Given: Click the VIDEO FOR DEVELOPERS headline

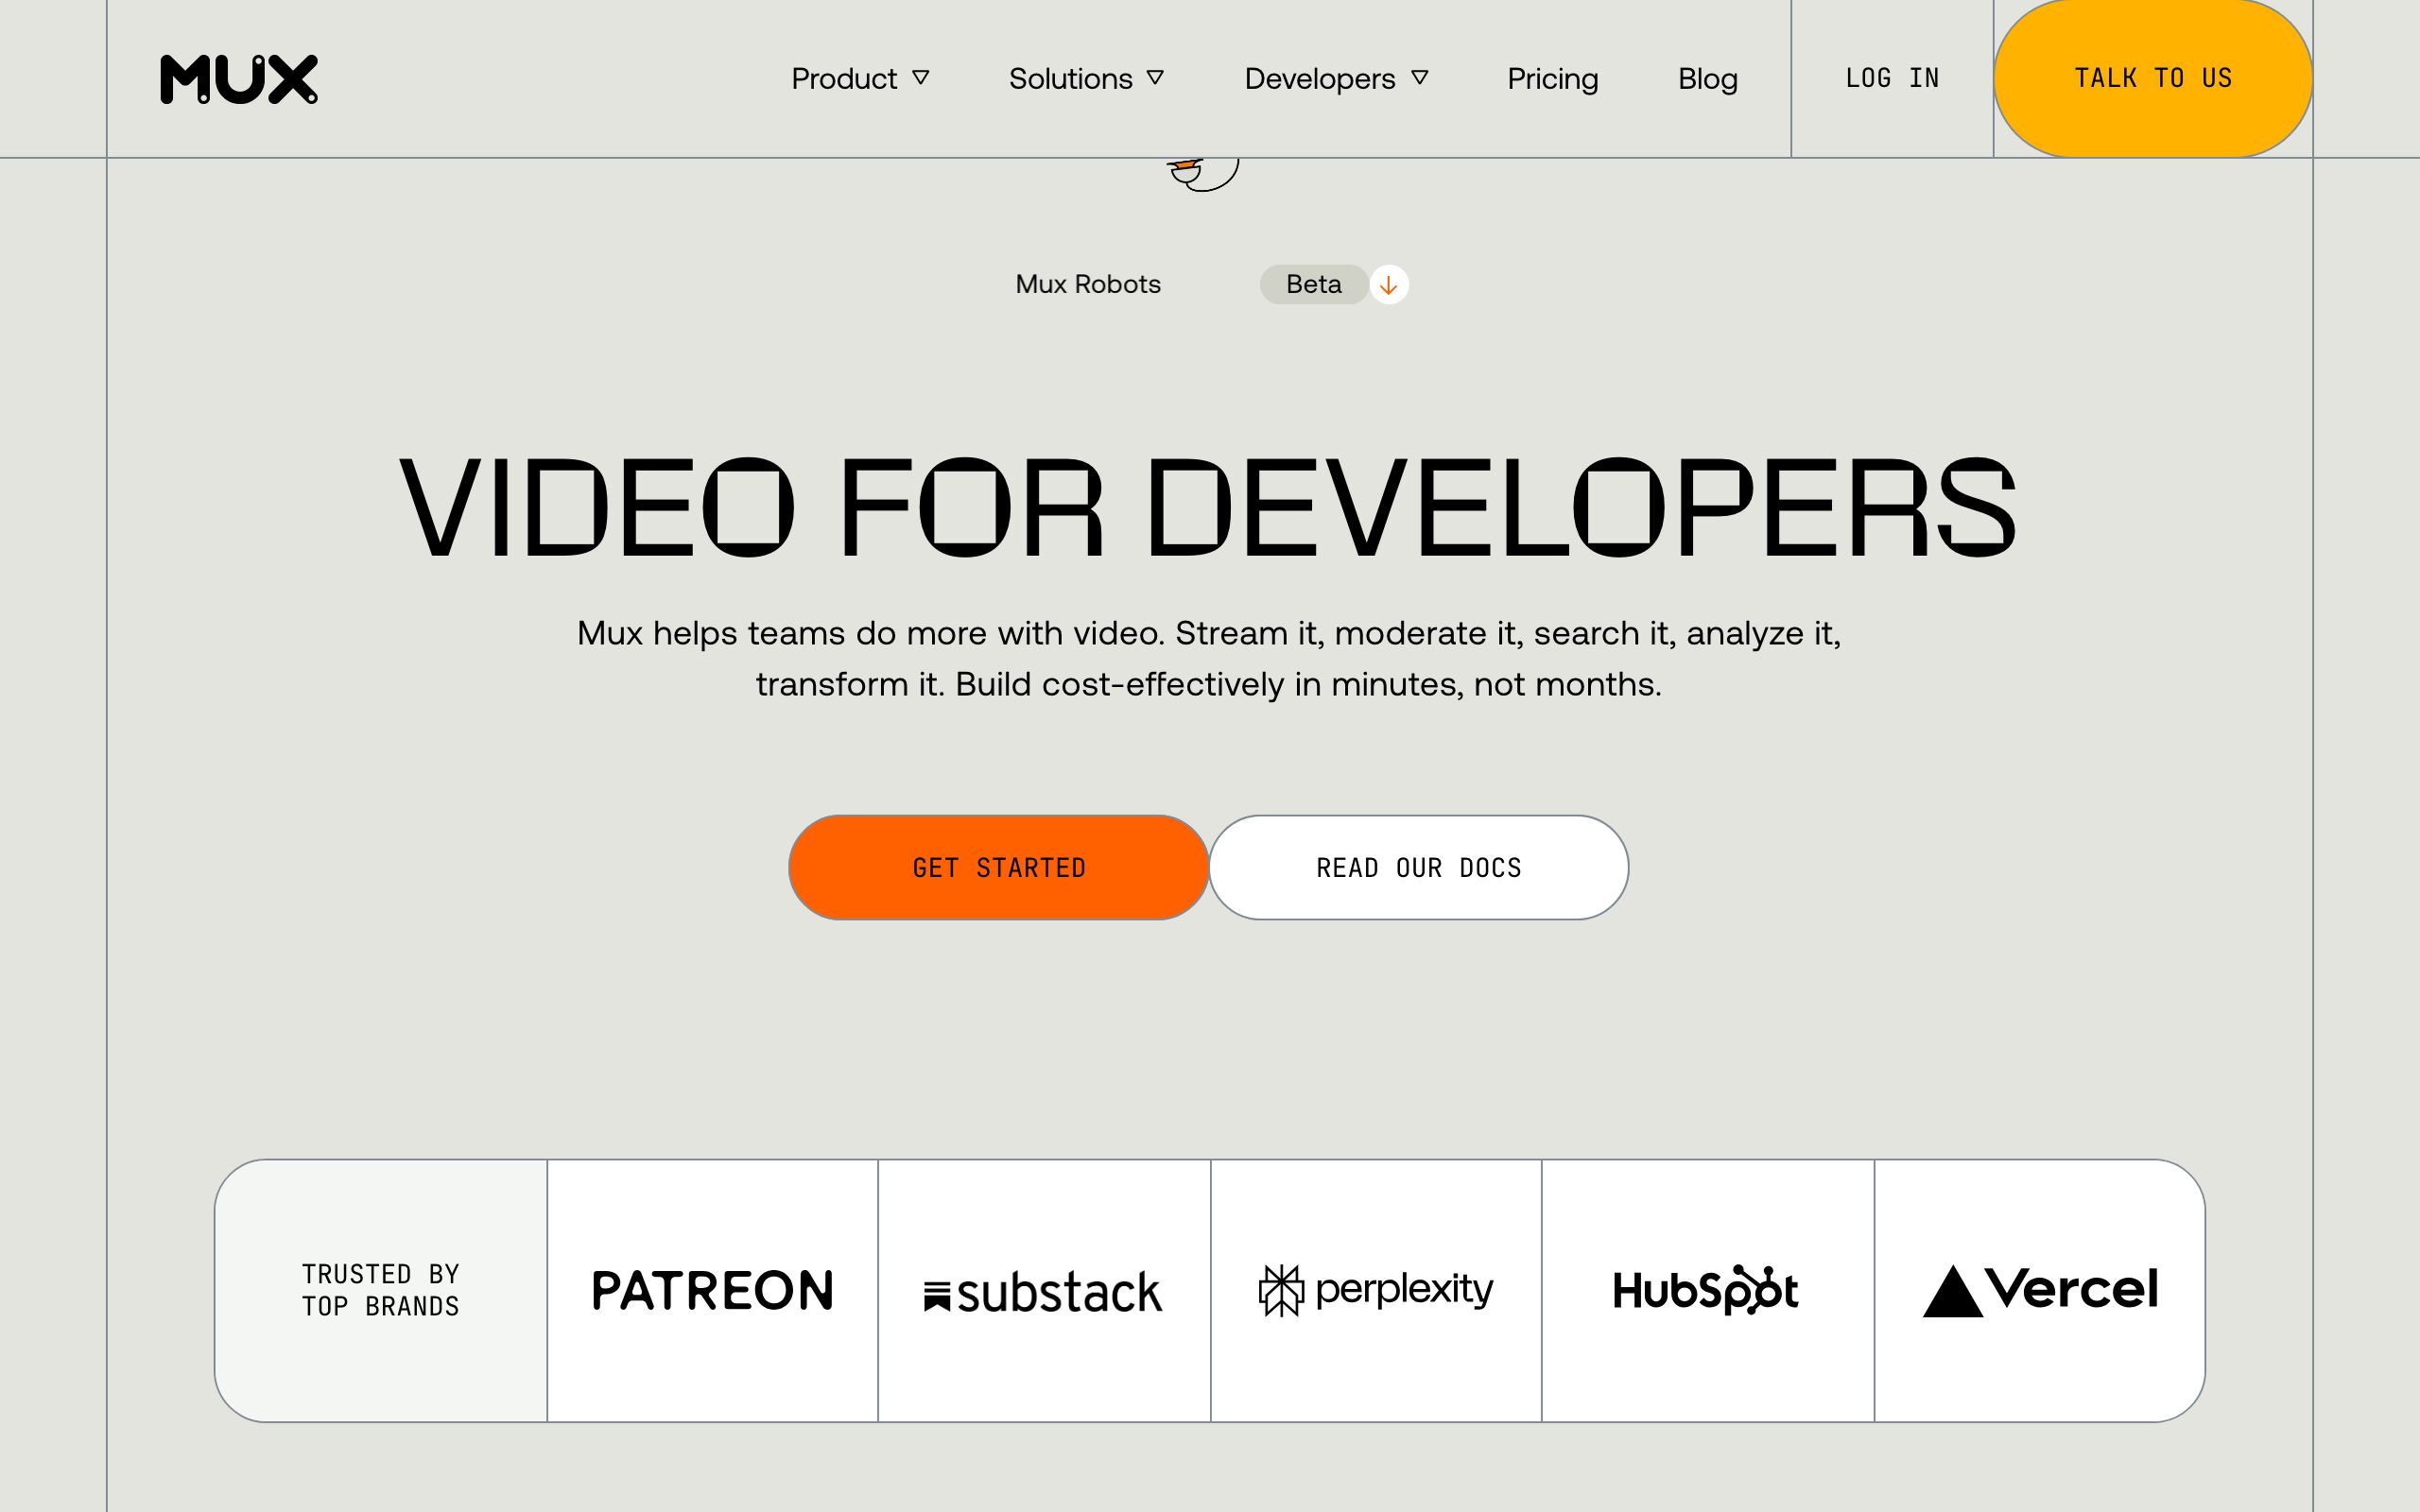Looking at the screenshot, I should (x=1208, y=506).
